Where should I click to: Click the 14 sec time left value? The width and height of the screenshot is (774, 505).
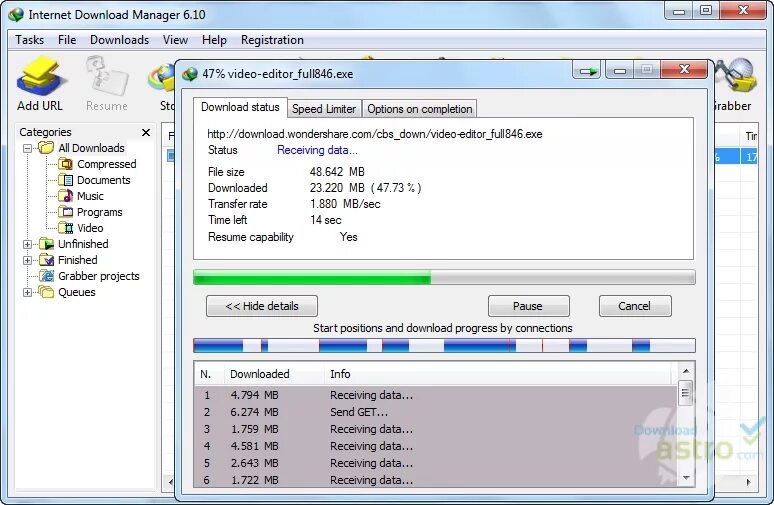[x=326, y=220]
